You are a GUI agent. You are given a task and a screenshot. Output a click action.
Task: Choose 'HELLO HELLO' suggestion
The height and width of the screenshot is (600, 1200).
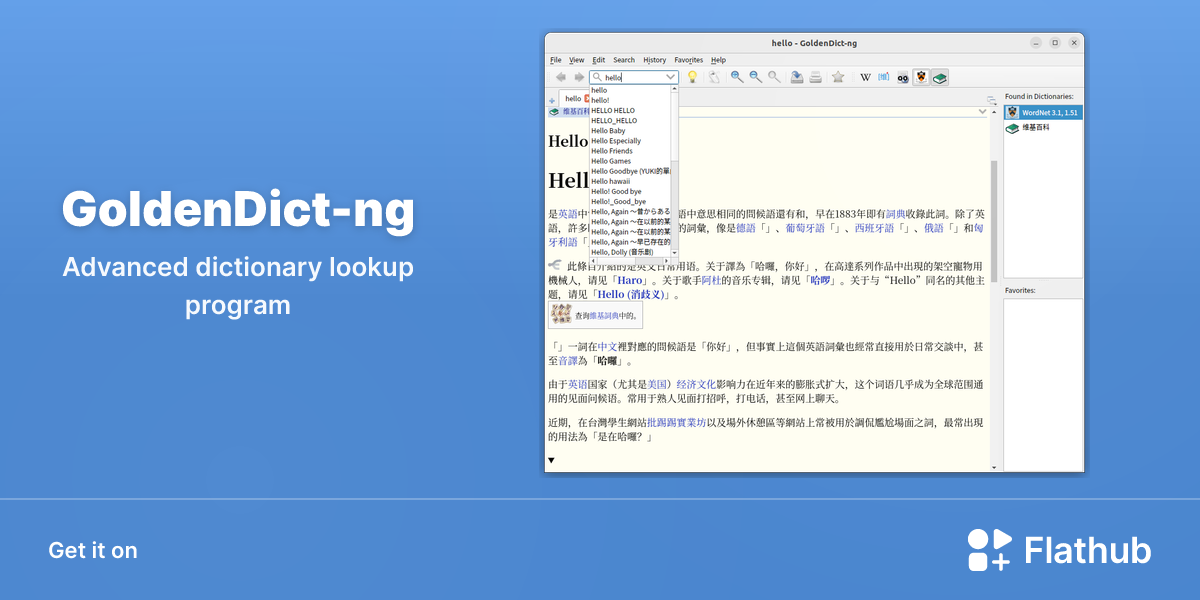(x=613, y=110)
